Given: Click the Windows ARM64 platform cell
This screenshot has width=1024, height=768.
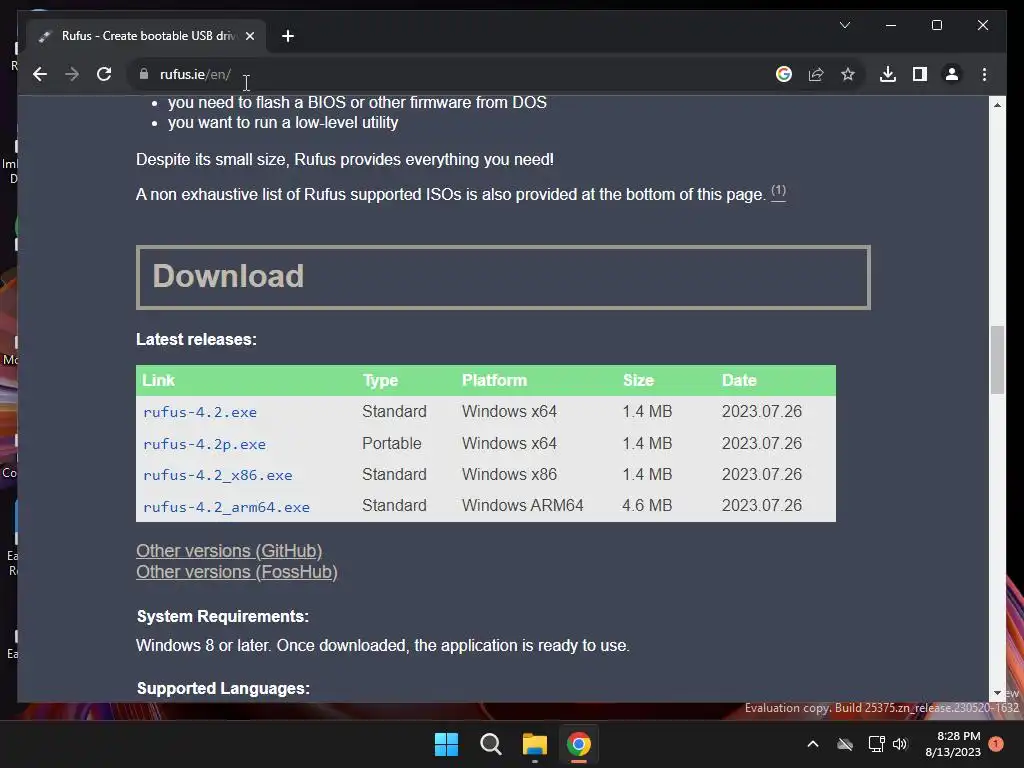Looking at the screenshot, I should pyautogui.click(x=522, y=505).
